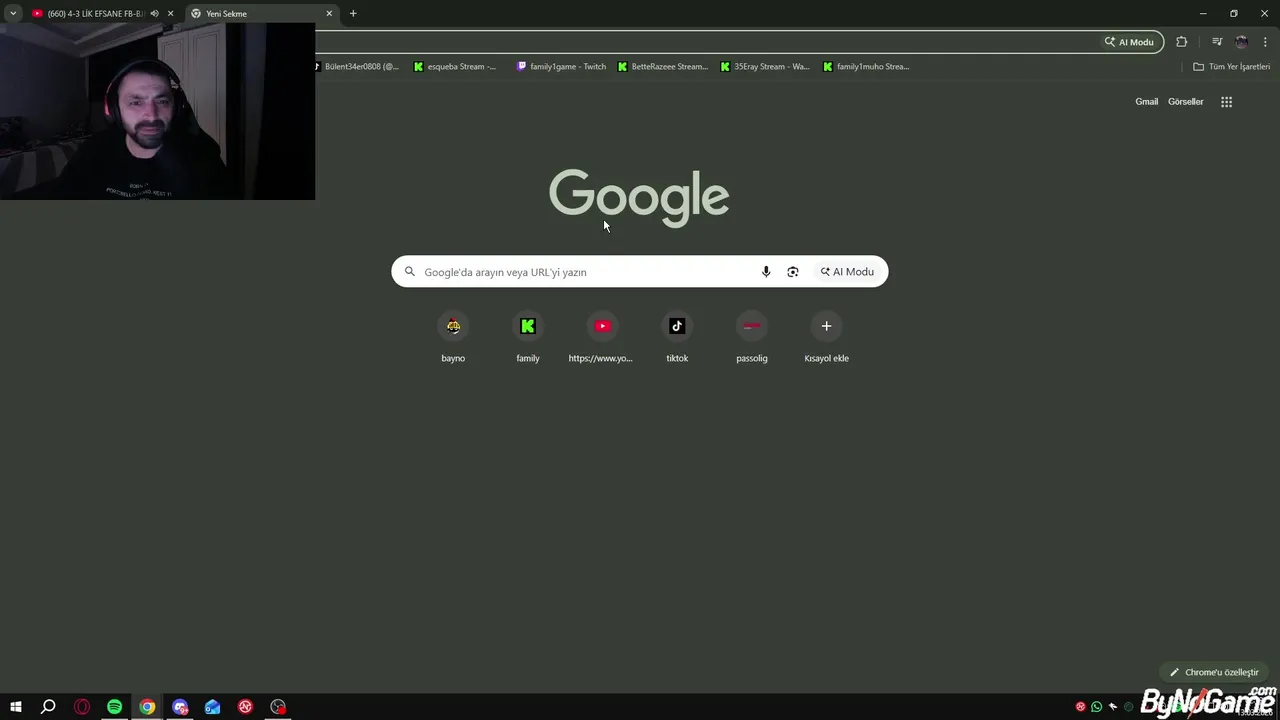Image resolution: width=1280 pixels, height=720 pixels.
Task: Switch to Chrome in the taskbar
Action: click(x=147, y=707)
